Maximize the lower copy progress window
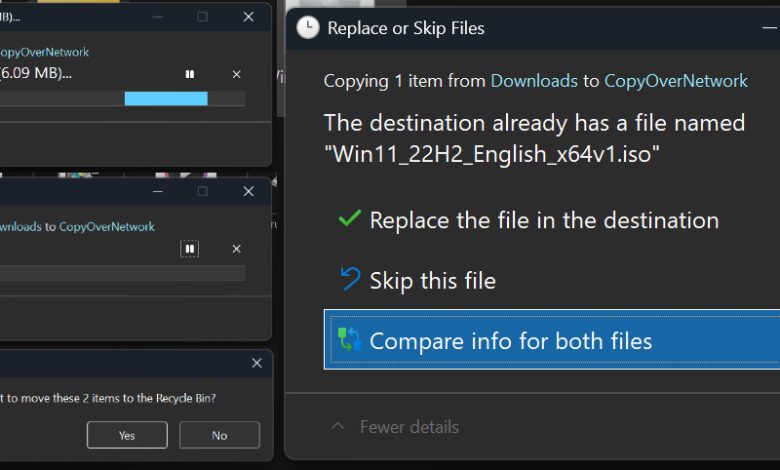 [x=202, y=191]
